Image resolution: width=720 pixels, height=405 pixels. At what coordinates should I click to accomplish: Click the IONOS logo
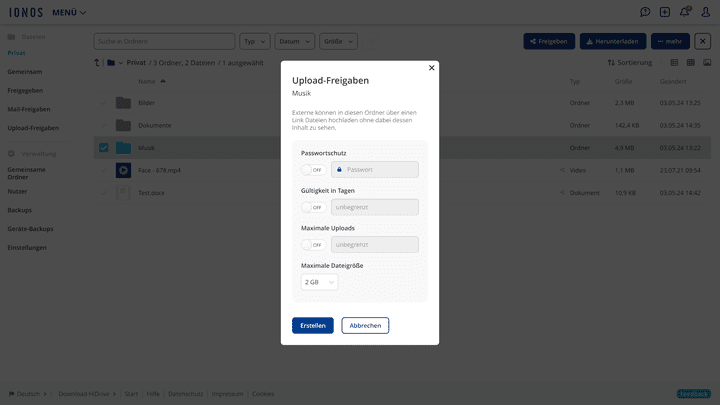tap(26, 12)
